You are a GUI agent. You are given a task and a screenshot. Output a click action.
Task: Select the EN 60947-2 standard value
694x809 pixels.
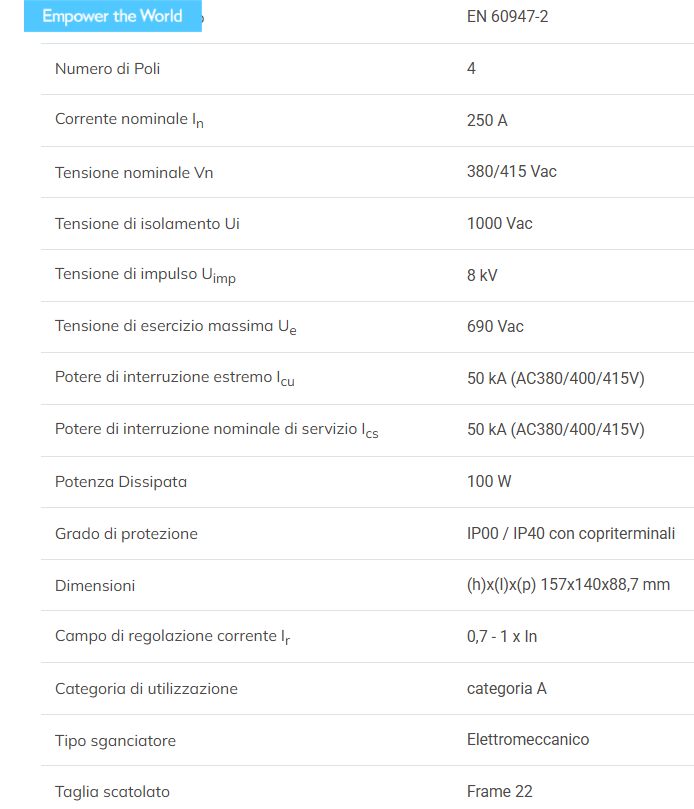pos(507,17)
